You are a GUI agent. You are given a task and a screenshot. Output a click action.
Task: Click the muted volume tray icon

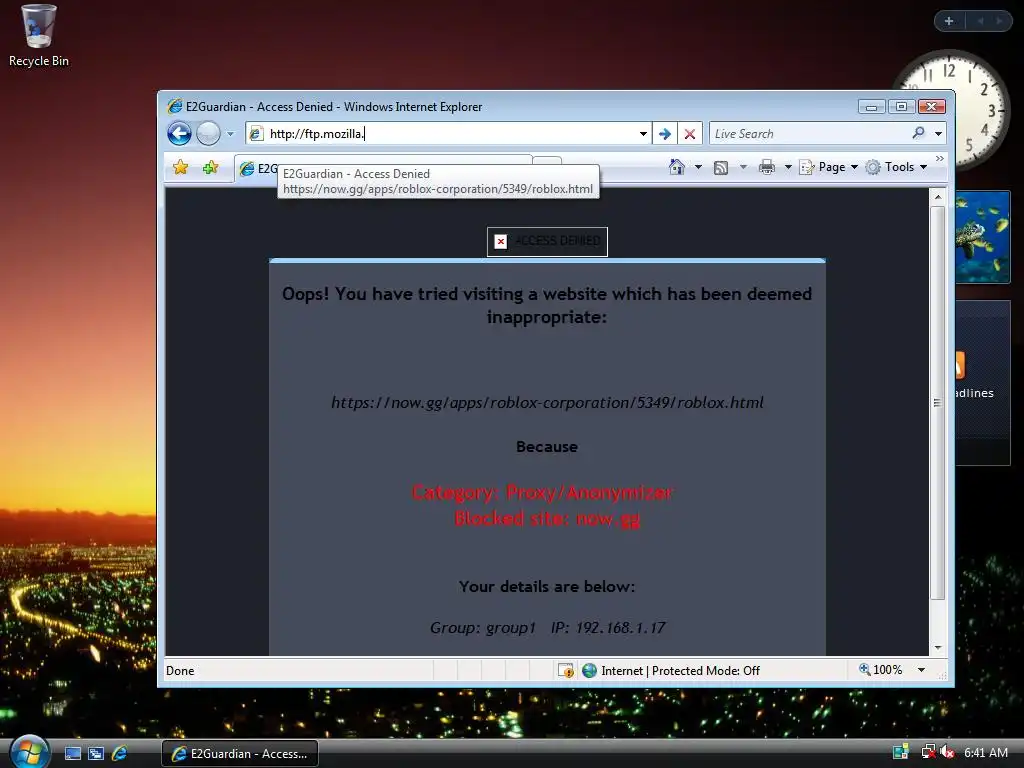947,752
